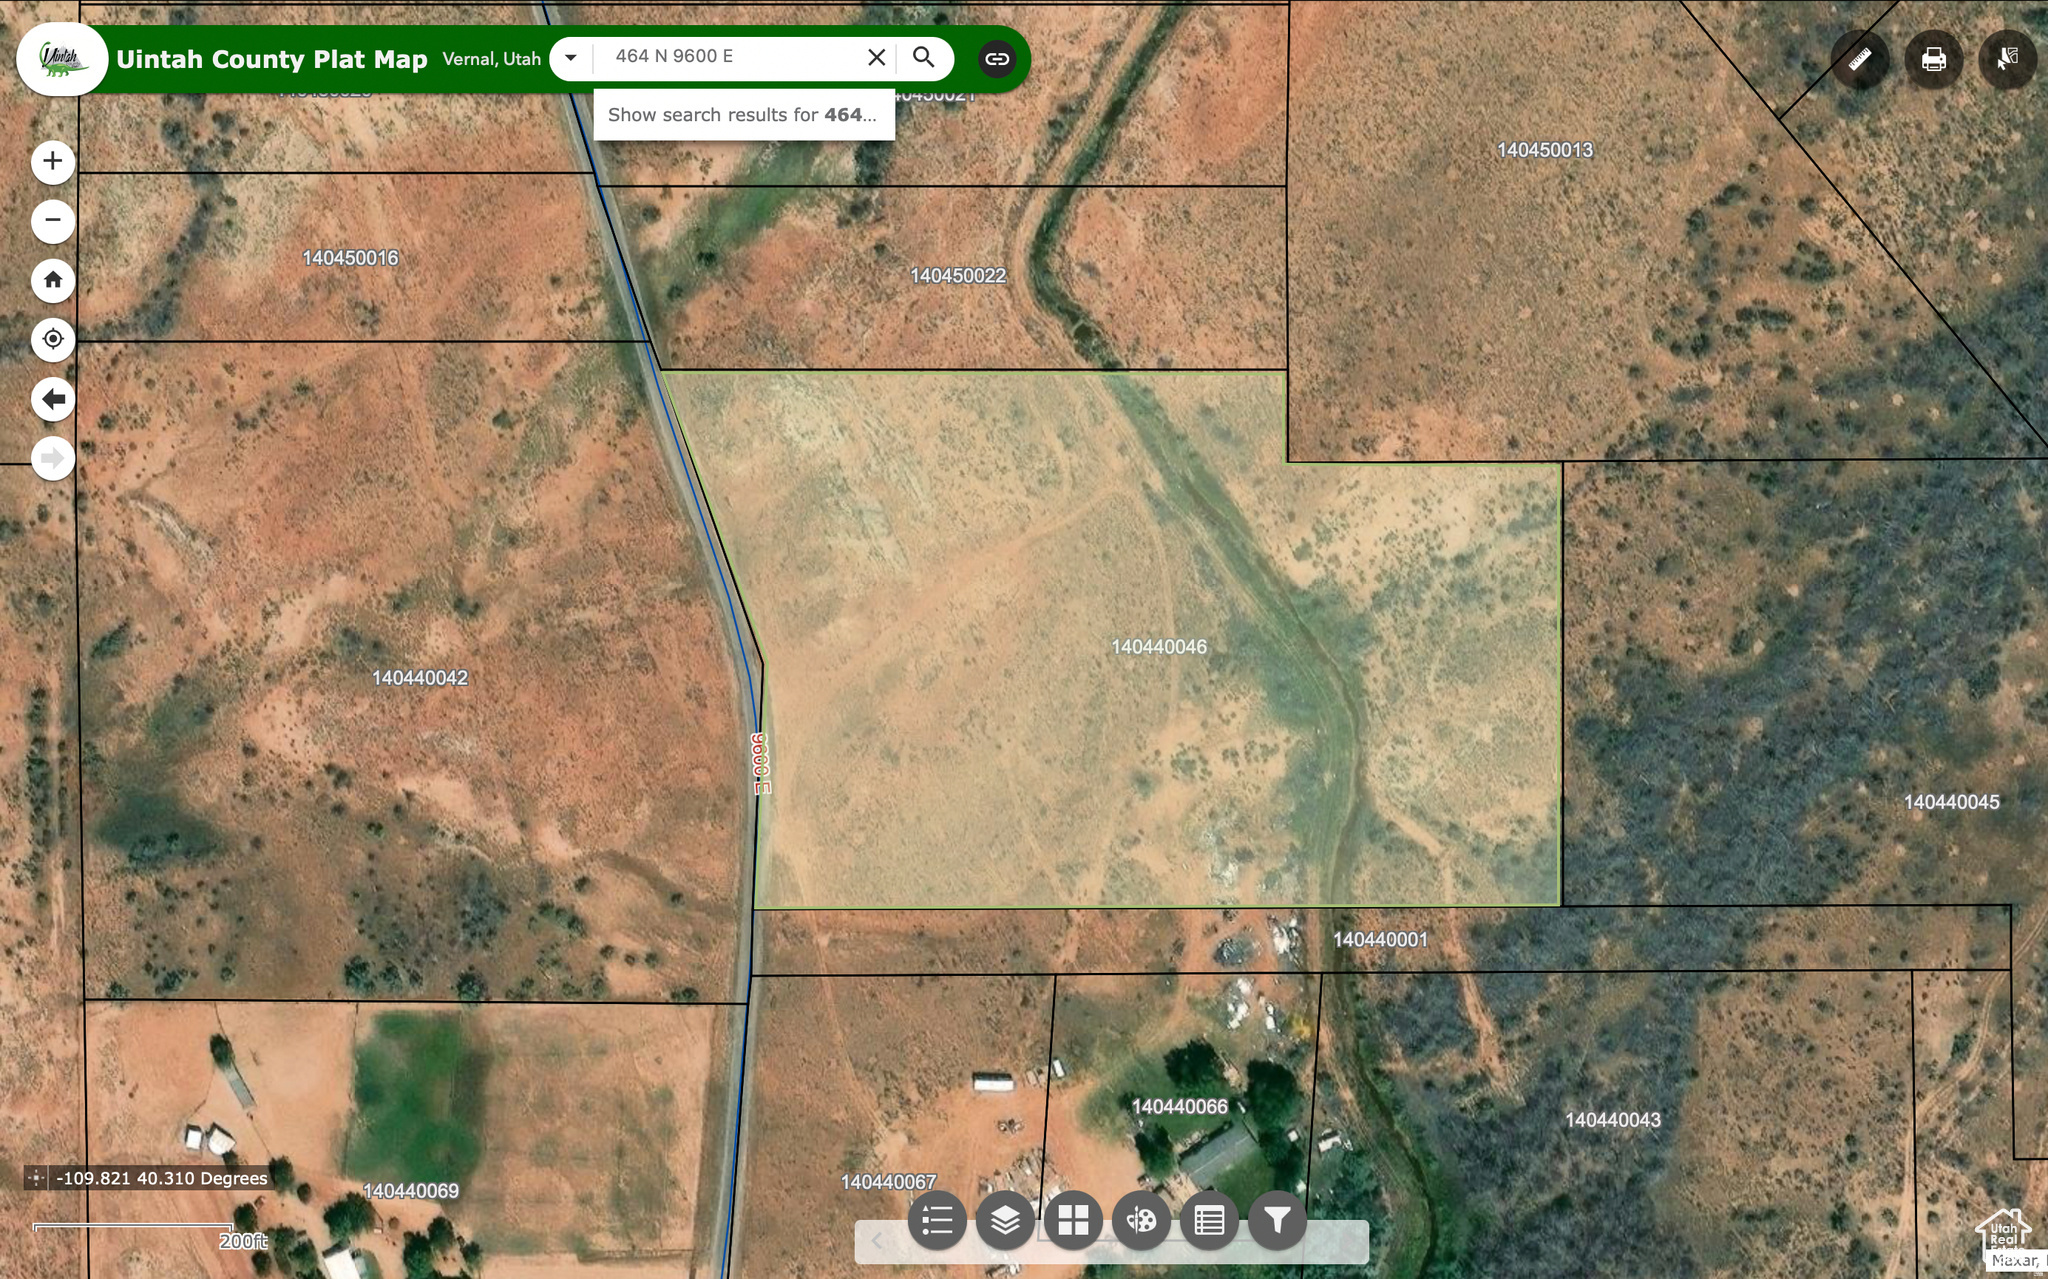Zoom out with minus button
Viewport: 2048px width, 1279px height.
point(53,220)
